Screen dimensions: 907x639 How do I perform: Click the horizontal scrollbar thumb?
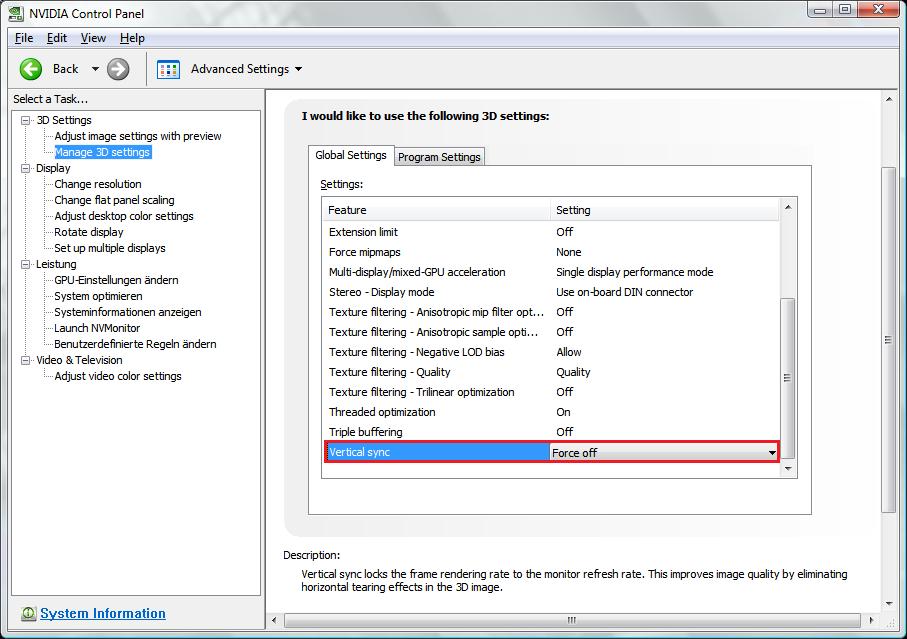tap(572, 620)
